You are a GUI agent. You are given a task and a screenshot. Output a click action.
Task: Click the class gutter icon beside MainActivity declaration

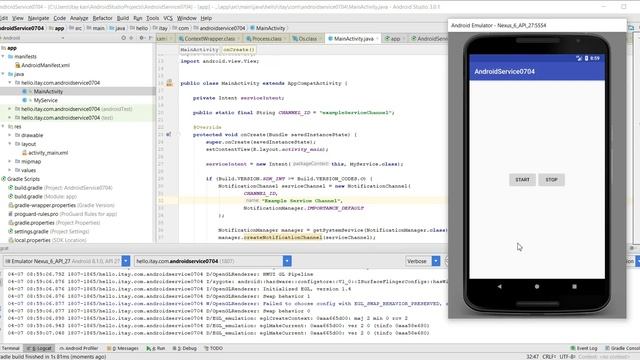point(169,83)
